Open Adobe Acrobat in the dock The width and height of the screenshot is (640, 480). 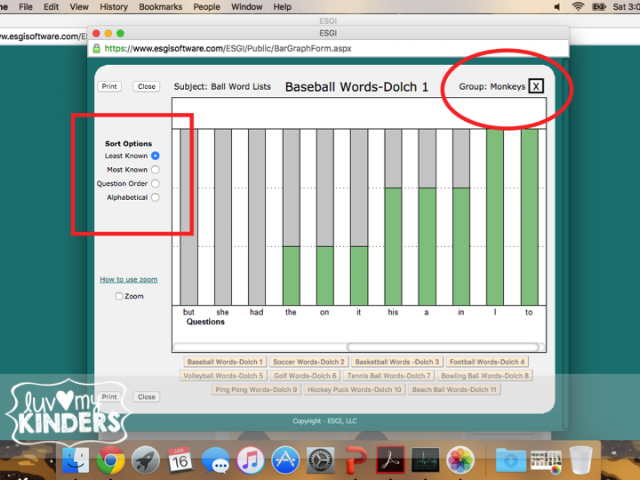coord(391,460)
